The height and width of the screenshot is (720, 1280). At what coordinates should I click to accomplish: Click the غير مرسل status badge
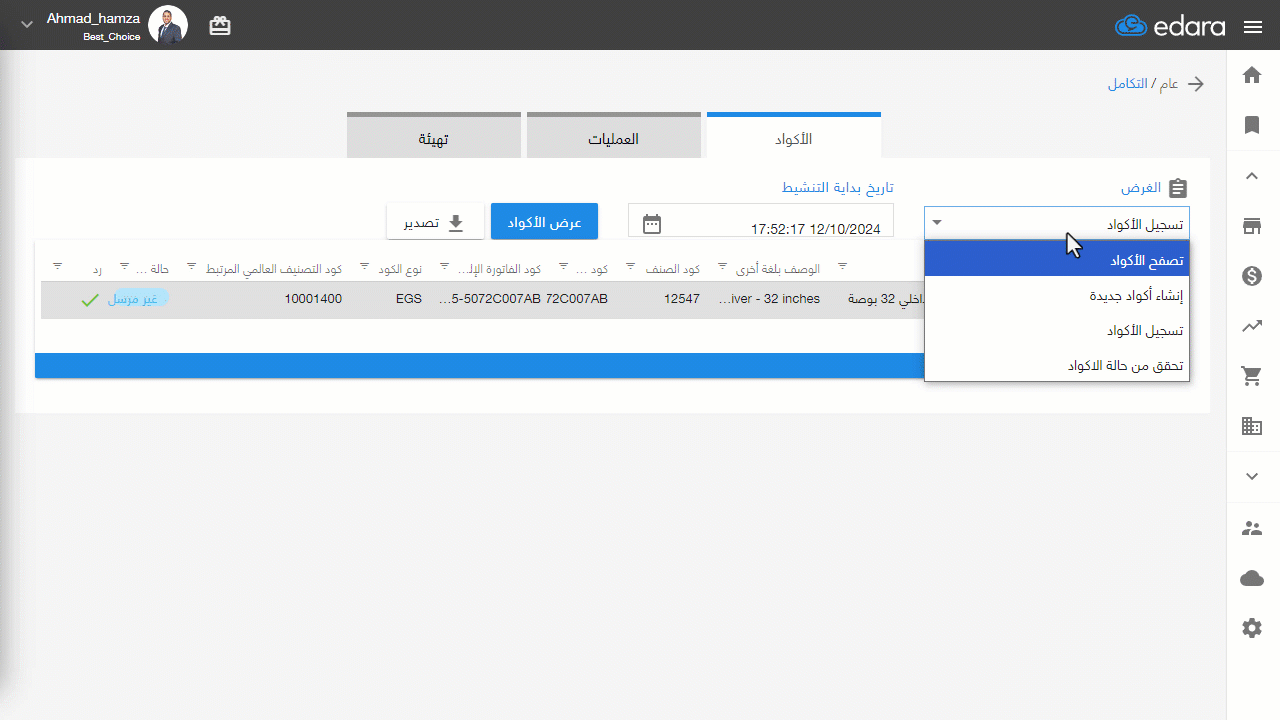point(138,298)
